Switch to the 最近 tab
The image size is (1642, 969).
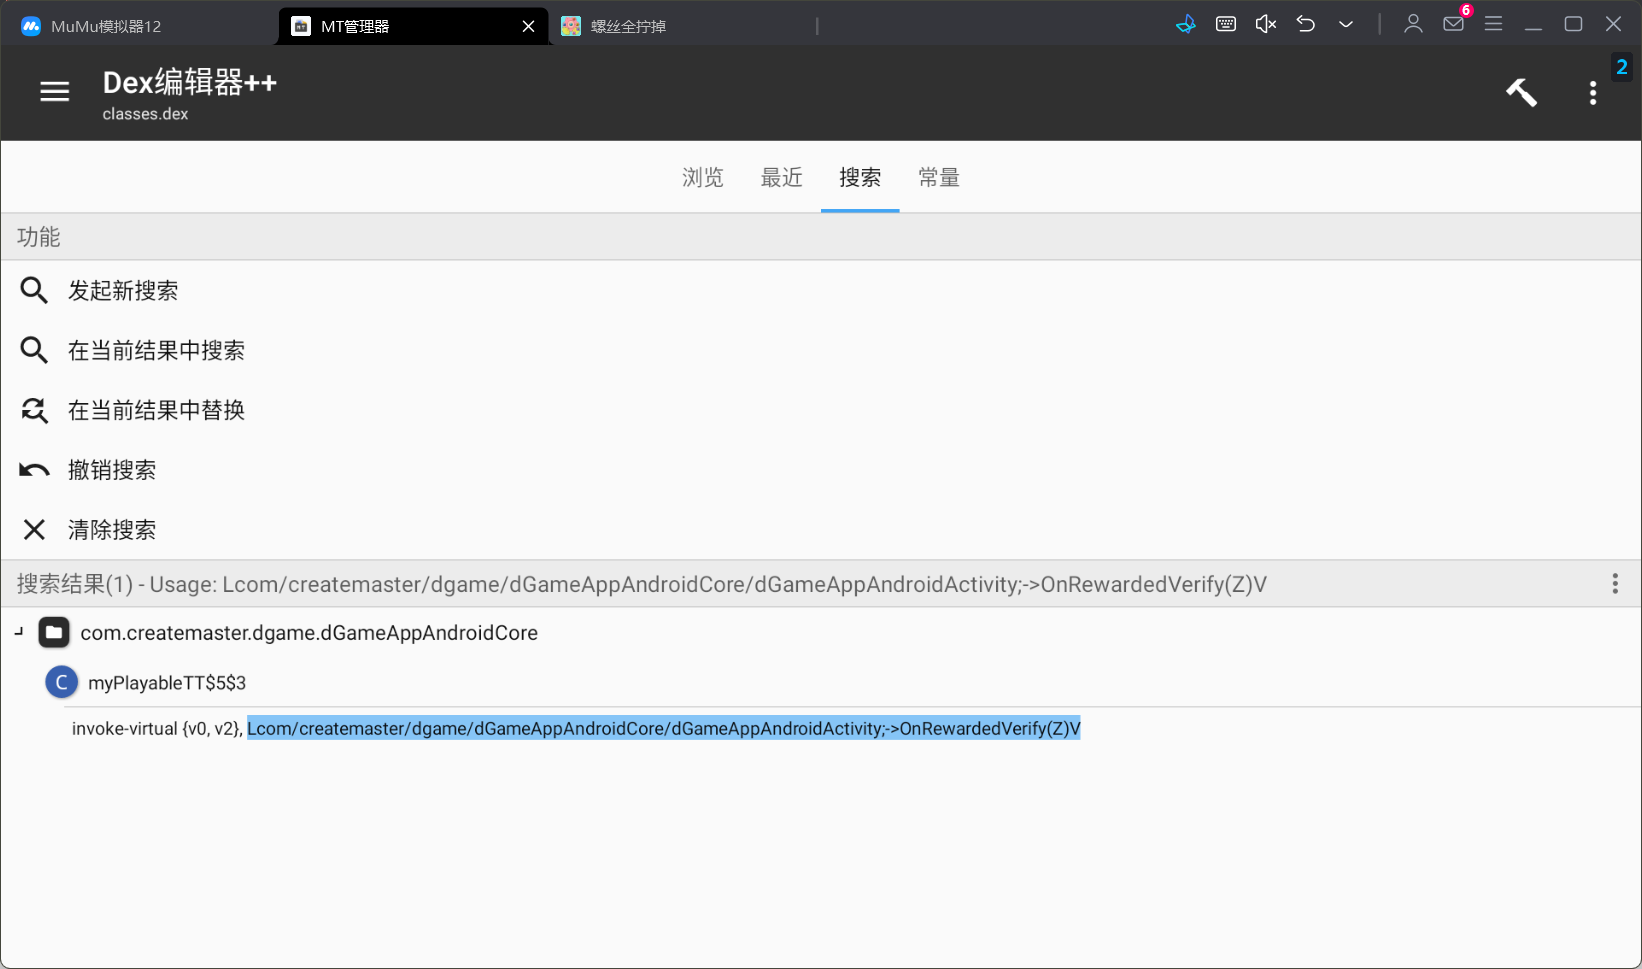pos(782,178)
